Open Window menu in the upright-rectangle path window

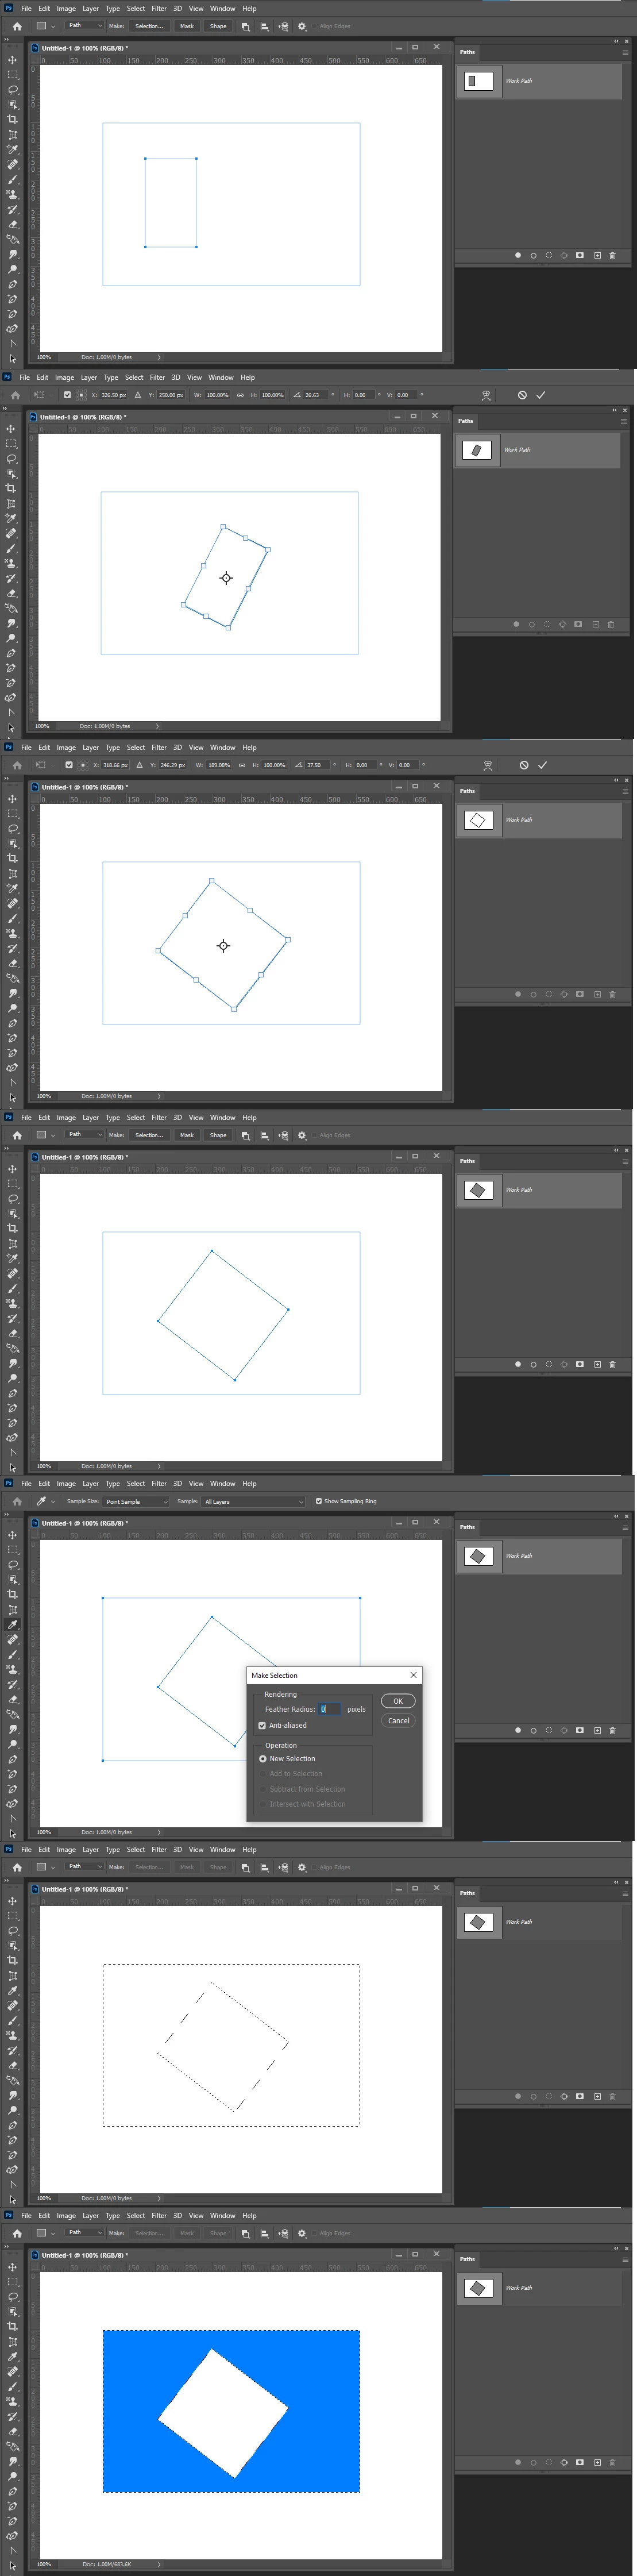pos(223,8)
